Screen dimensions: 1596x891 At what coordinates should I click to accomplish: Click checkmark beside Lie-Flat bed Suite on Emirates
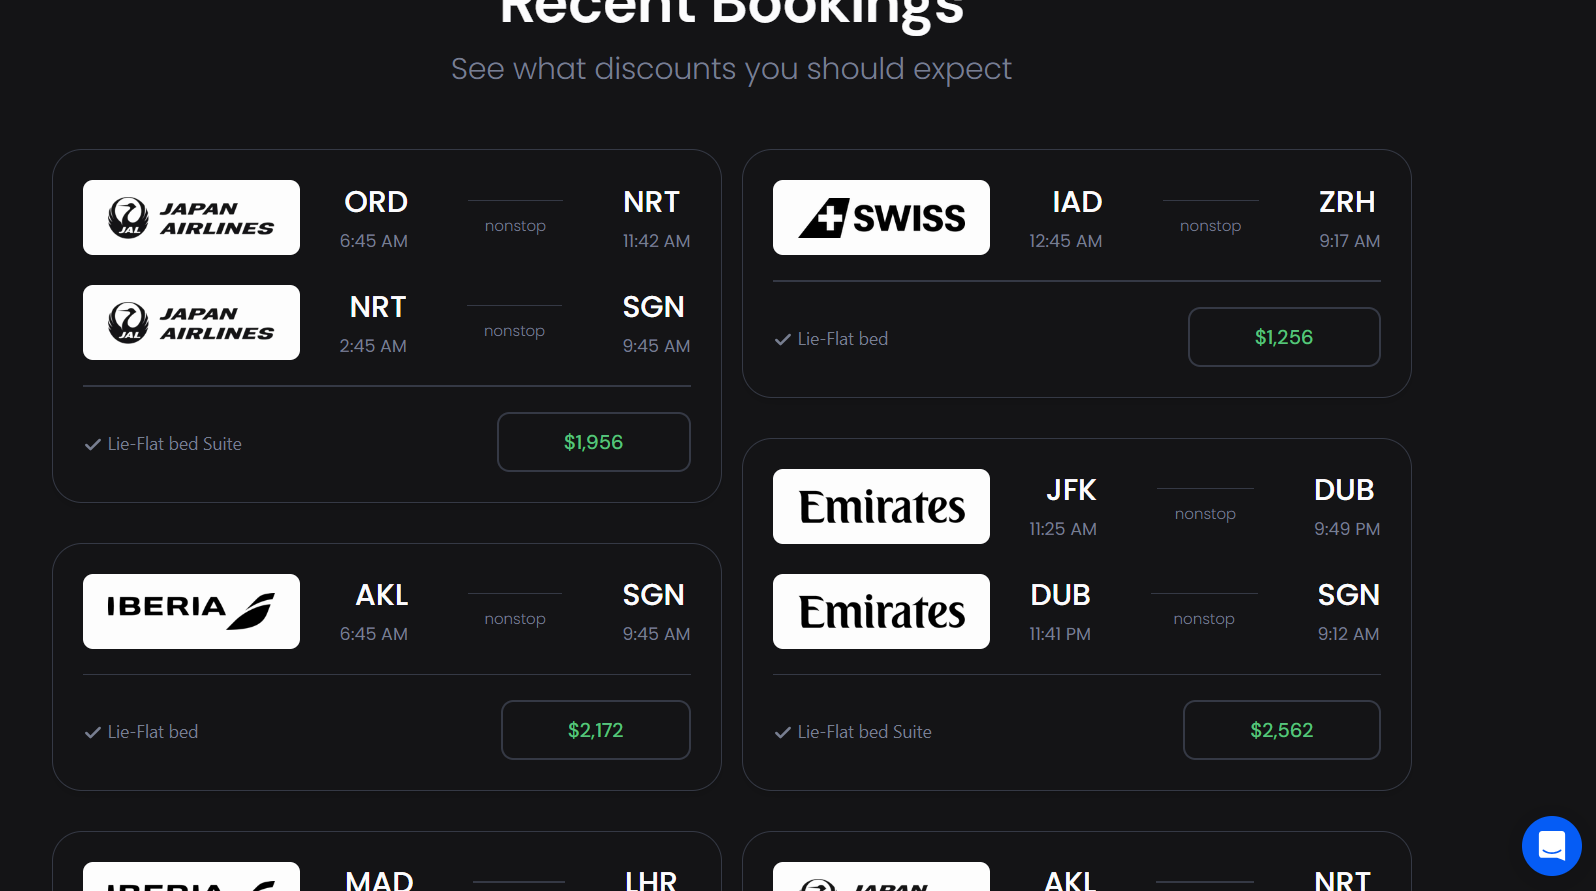pyautogui.click(x=783, y=732)
